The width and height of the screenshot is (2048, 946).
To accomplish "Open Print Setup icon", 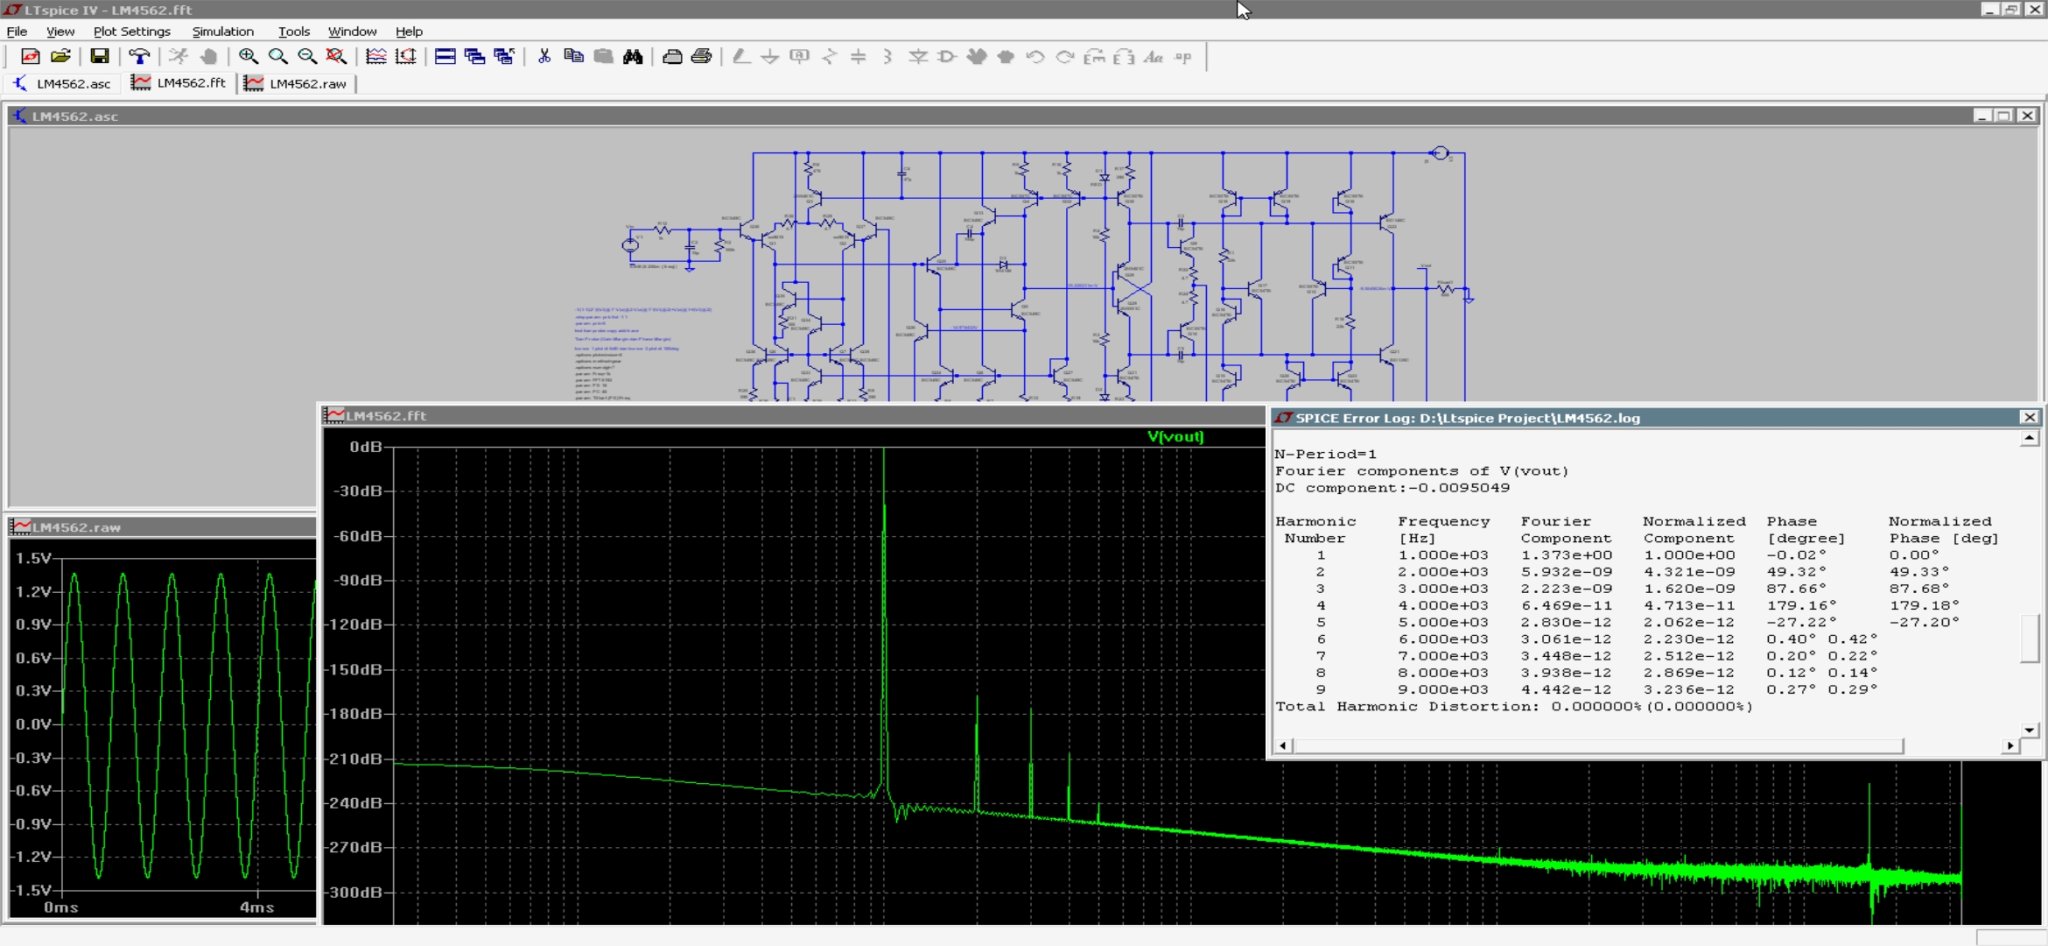I will click(672, 57).
